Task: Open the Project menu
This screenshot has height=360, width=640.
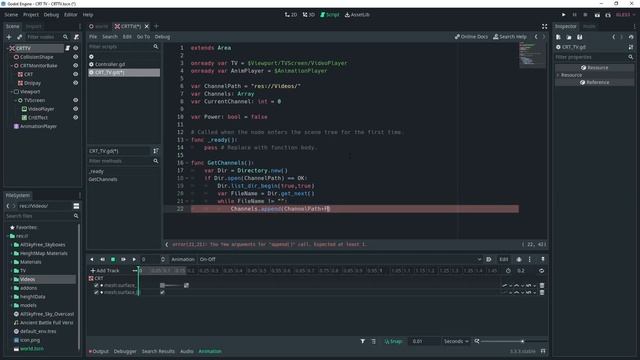Action: tap(31, 15)
